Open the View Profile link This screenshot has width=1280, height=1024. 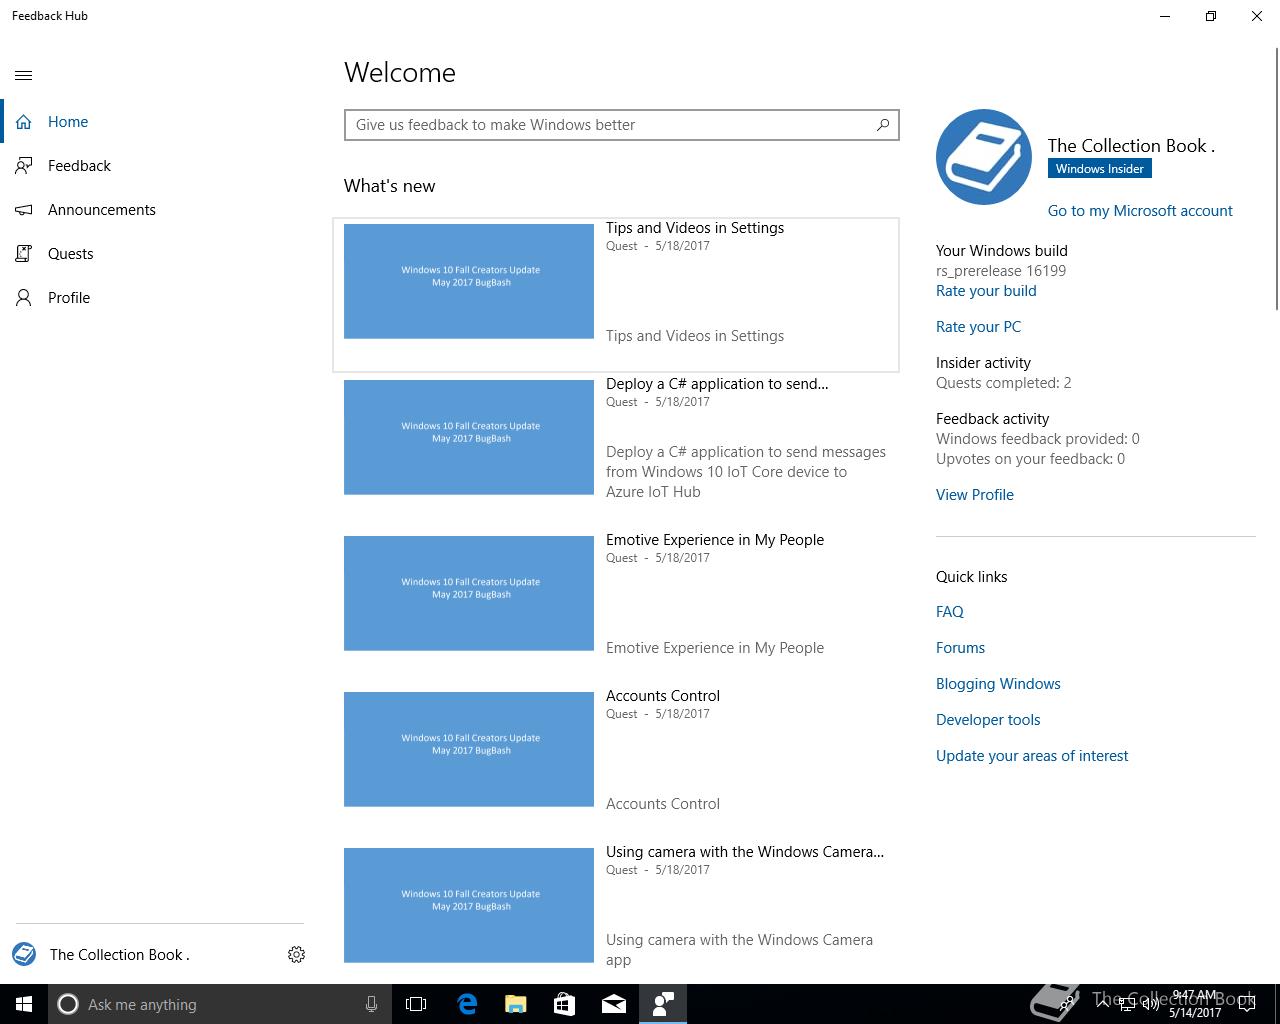click(x=975, y=495)
